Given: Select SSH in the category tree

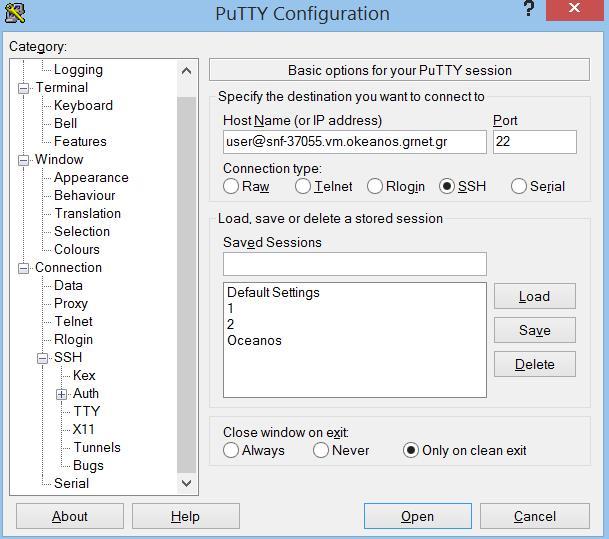Looking at the screenshot, I should (x=68, y=357).
